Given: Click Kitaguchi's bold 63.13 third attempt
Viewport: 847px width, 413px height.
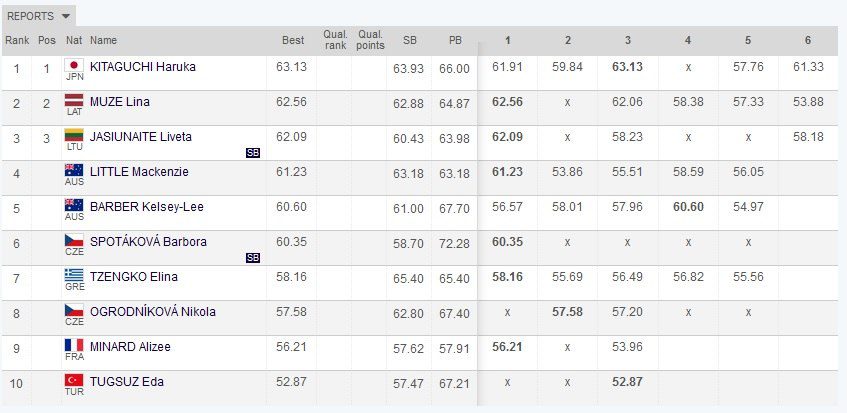Looking at the screenshot, I should pos(627,67).
